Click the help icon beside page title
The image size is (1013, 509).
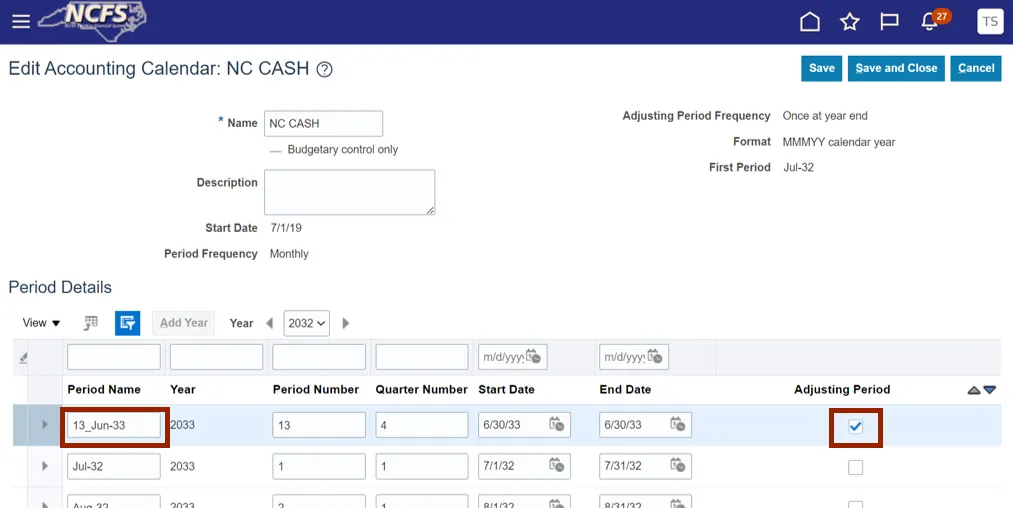324,69
